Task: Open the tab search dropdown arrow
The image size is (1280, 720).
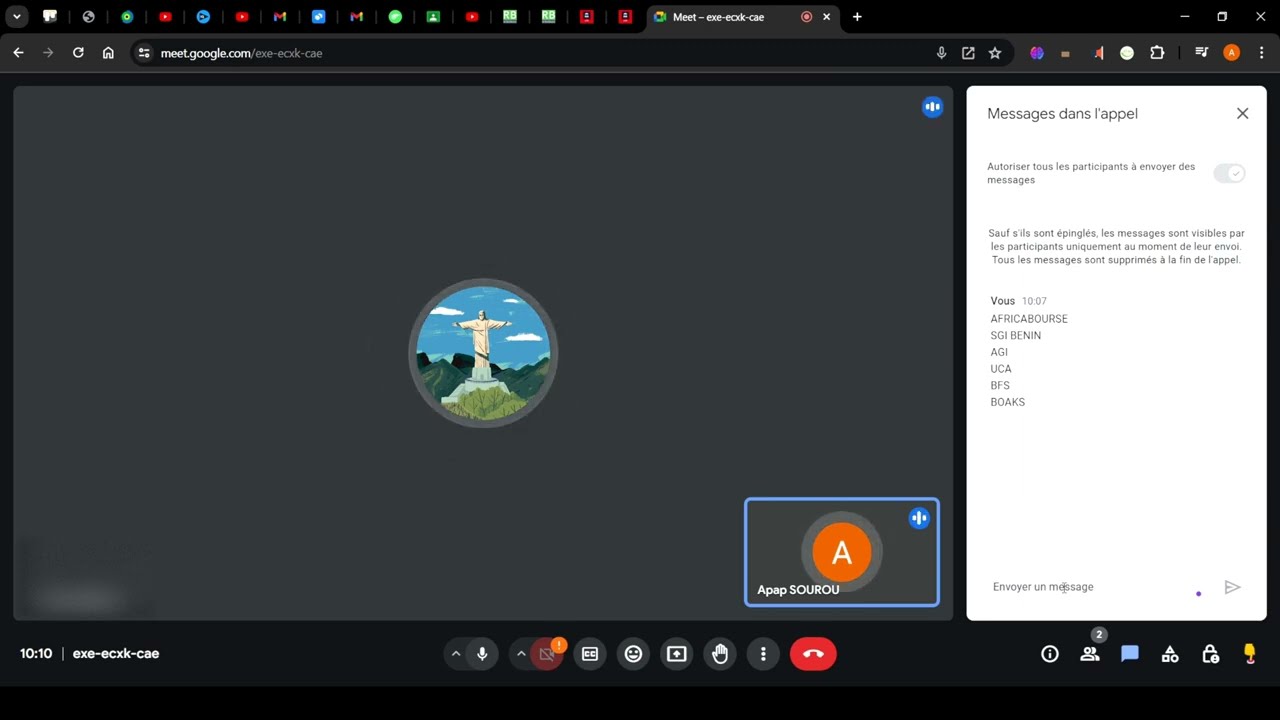Action: (x=17, y=17)
